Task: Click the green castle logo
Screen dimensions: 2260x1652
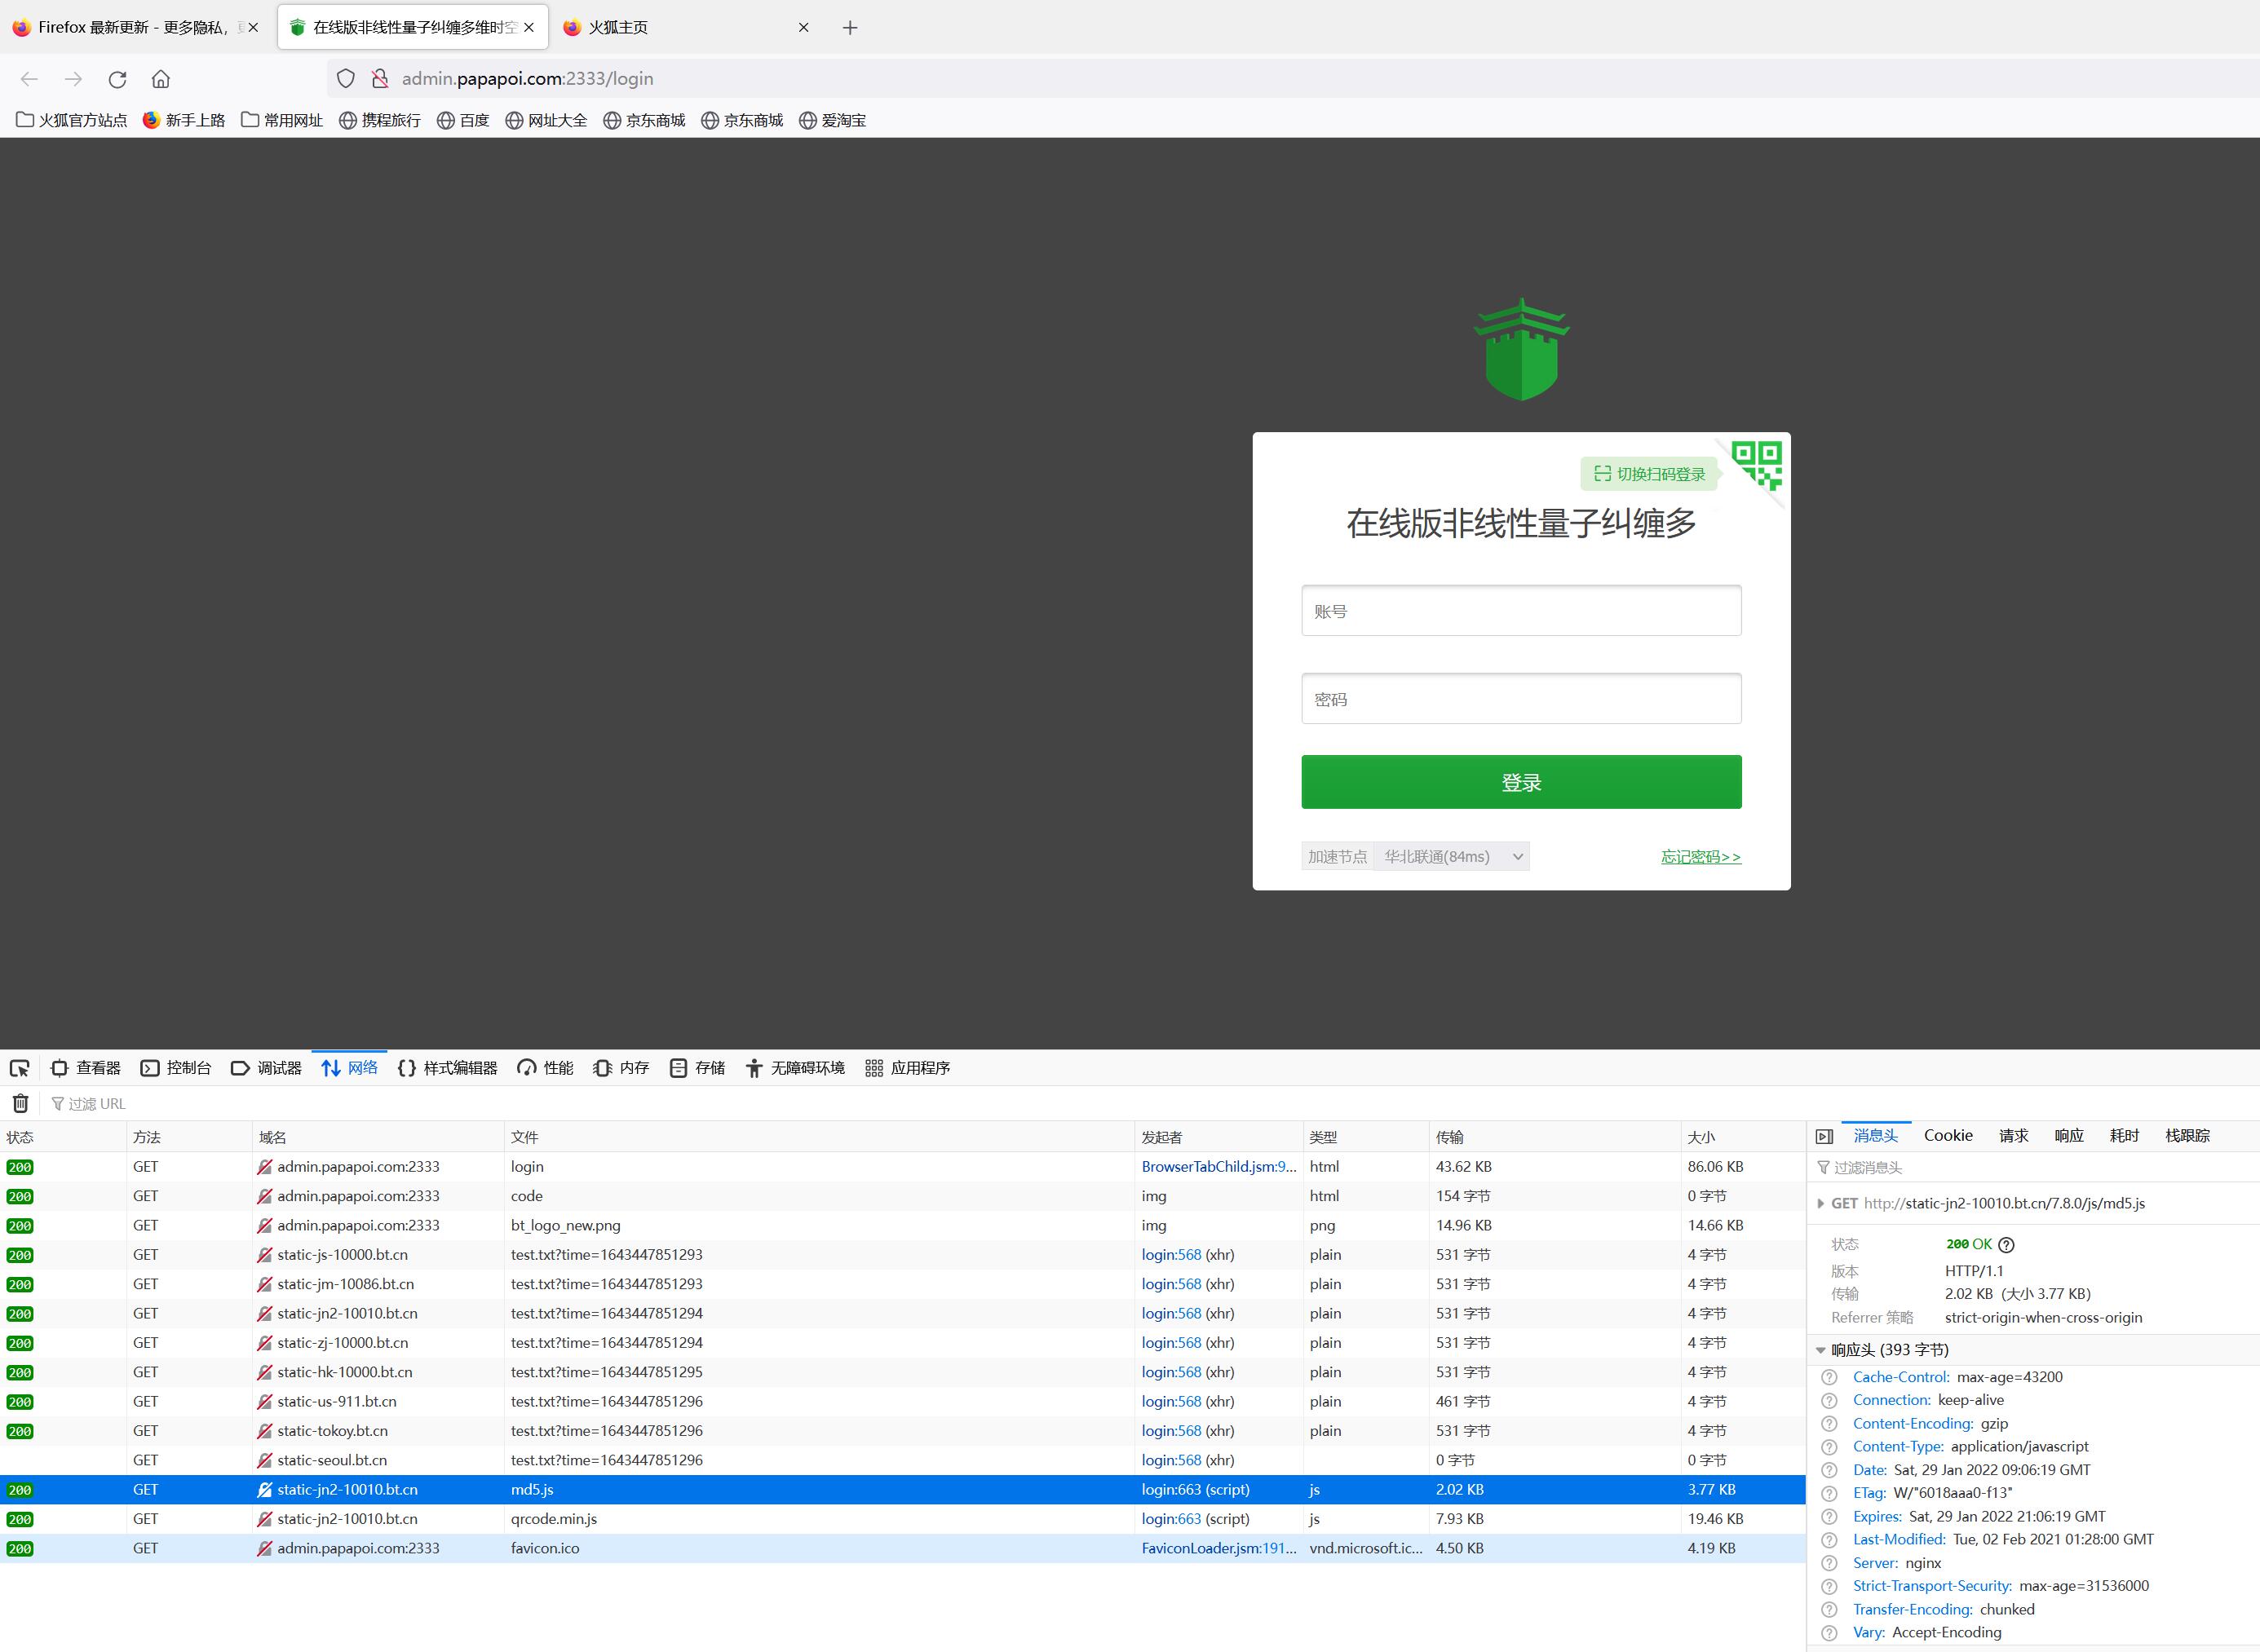Action: pos(1521,349)
